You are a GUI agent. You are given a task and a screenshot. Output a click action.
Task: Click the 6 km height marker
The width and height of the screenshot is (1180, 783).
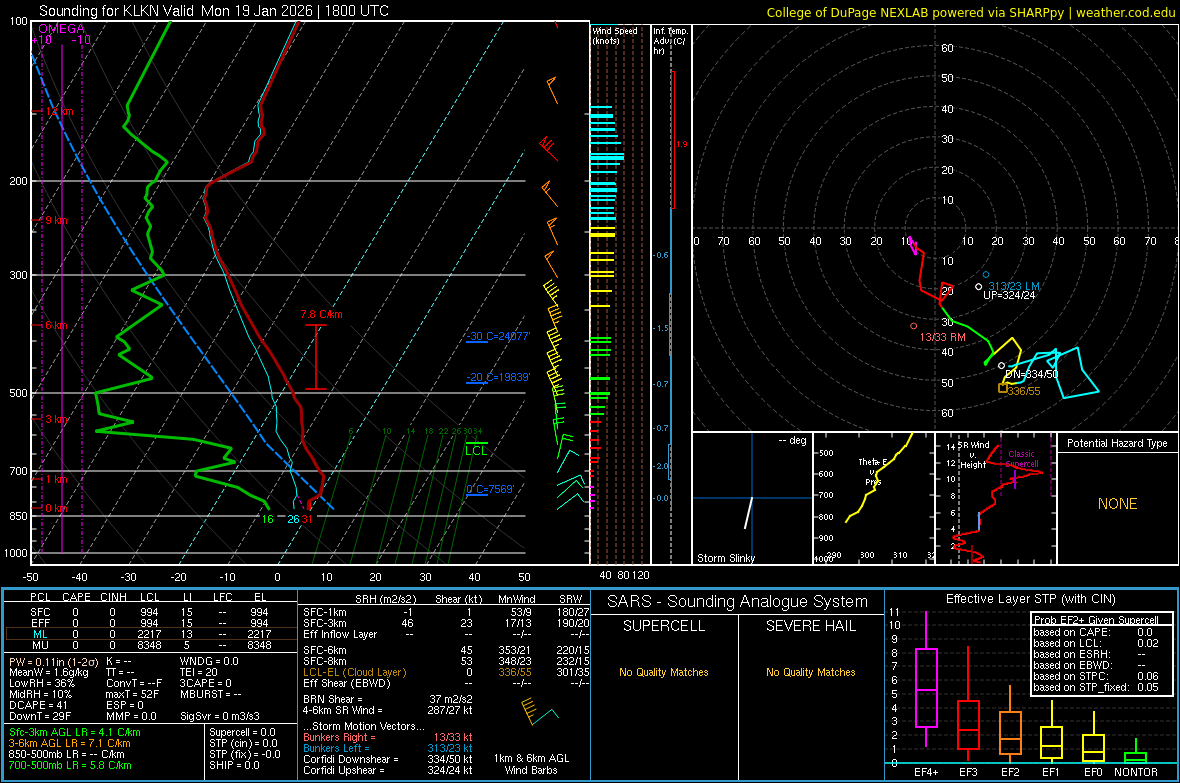point(56,325)
